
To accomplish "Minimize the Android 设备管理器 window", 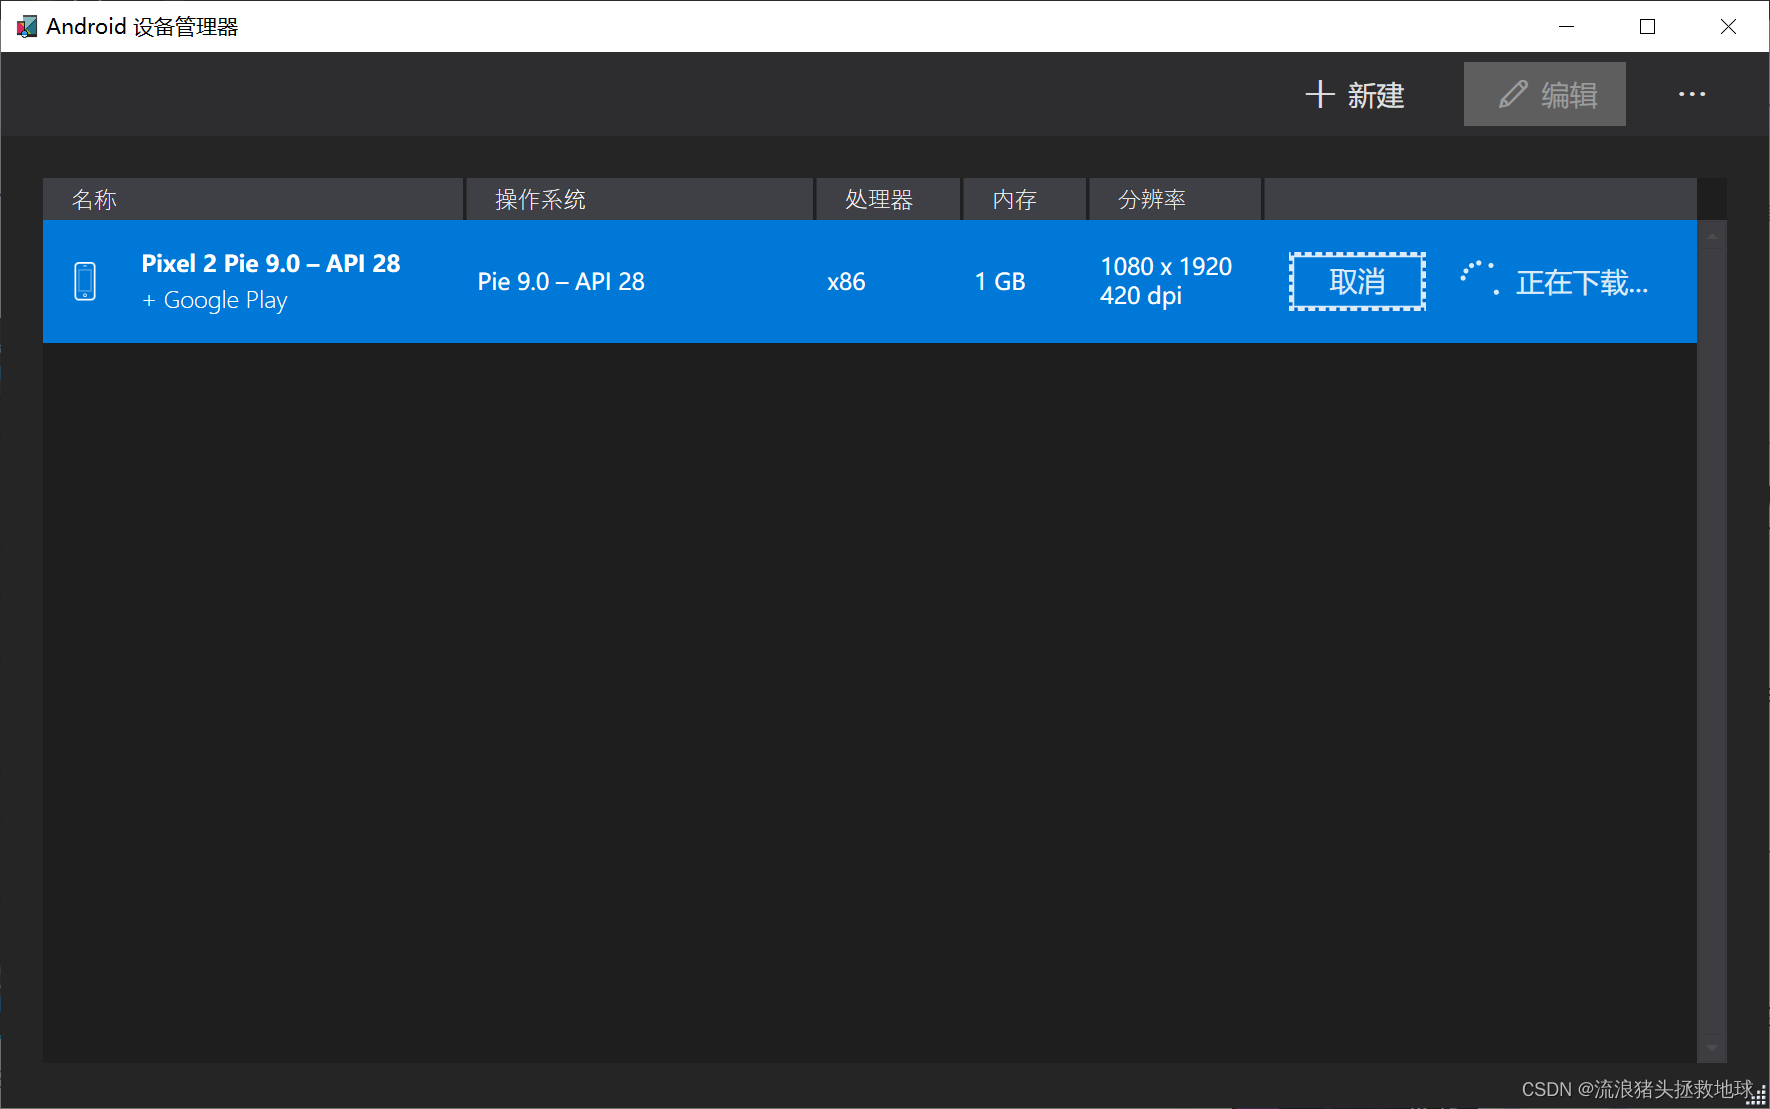I will (x=1567, y=27).
